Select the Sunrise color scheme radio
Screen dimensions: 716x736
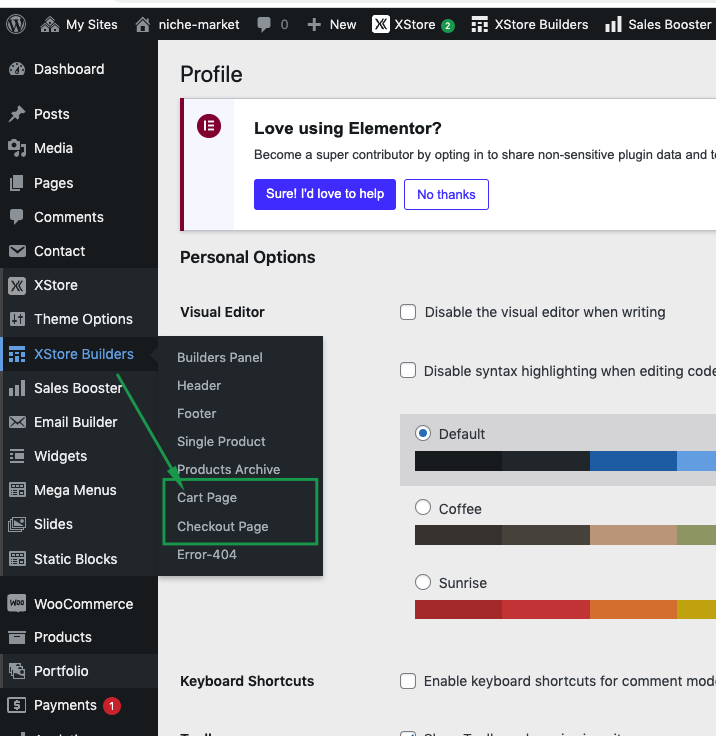pyautogui.click(x=423, y=582)
